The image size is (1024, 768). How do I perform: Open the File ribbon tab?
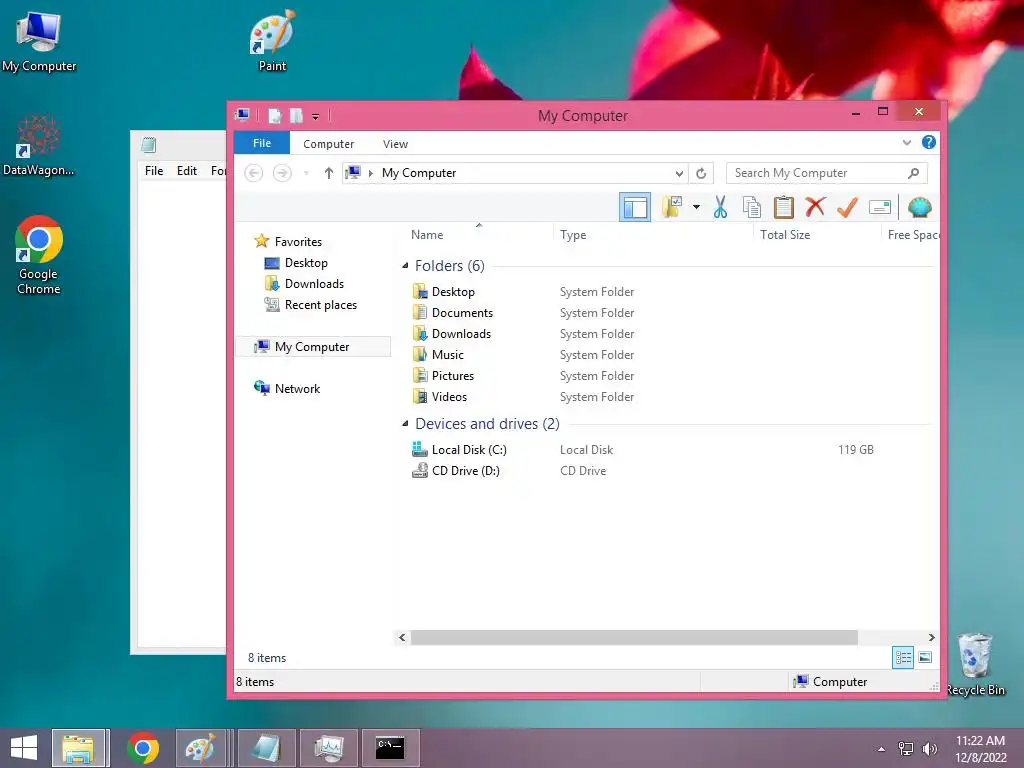262,143
